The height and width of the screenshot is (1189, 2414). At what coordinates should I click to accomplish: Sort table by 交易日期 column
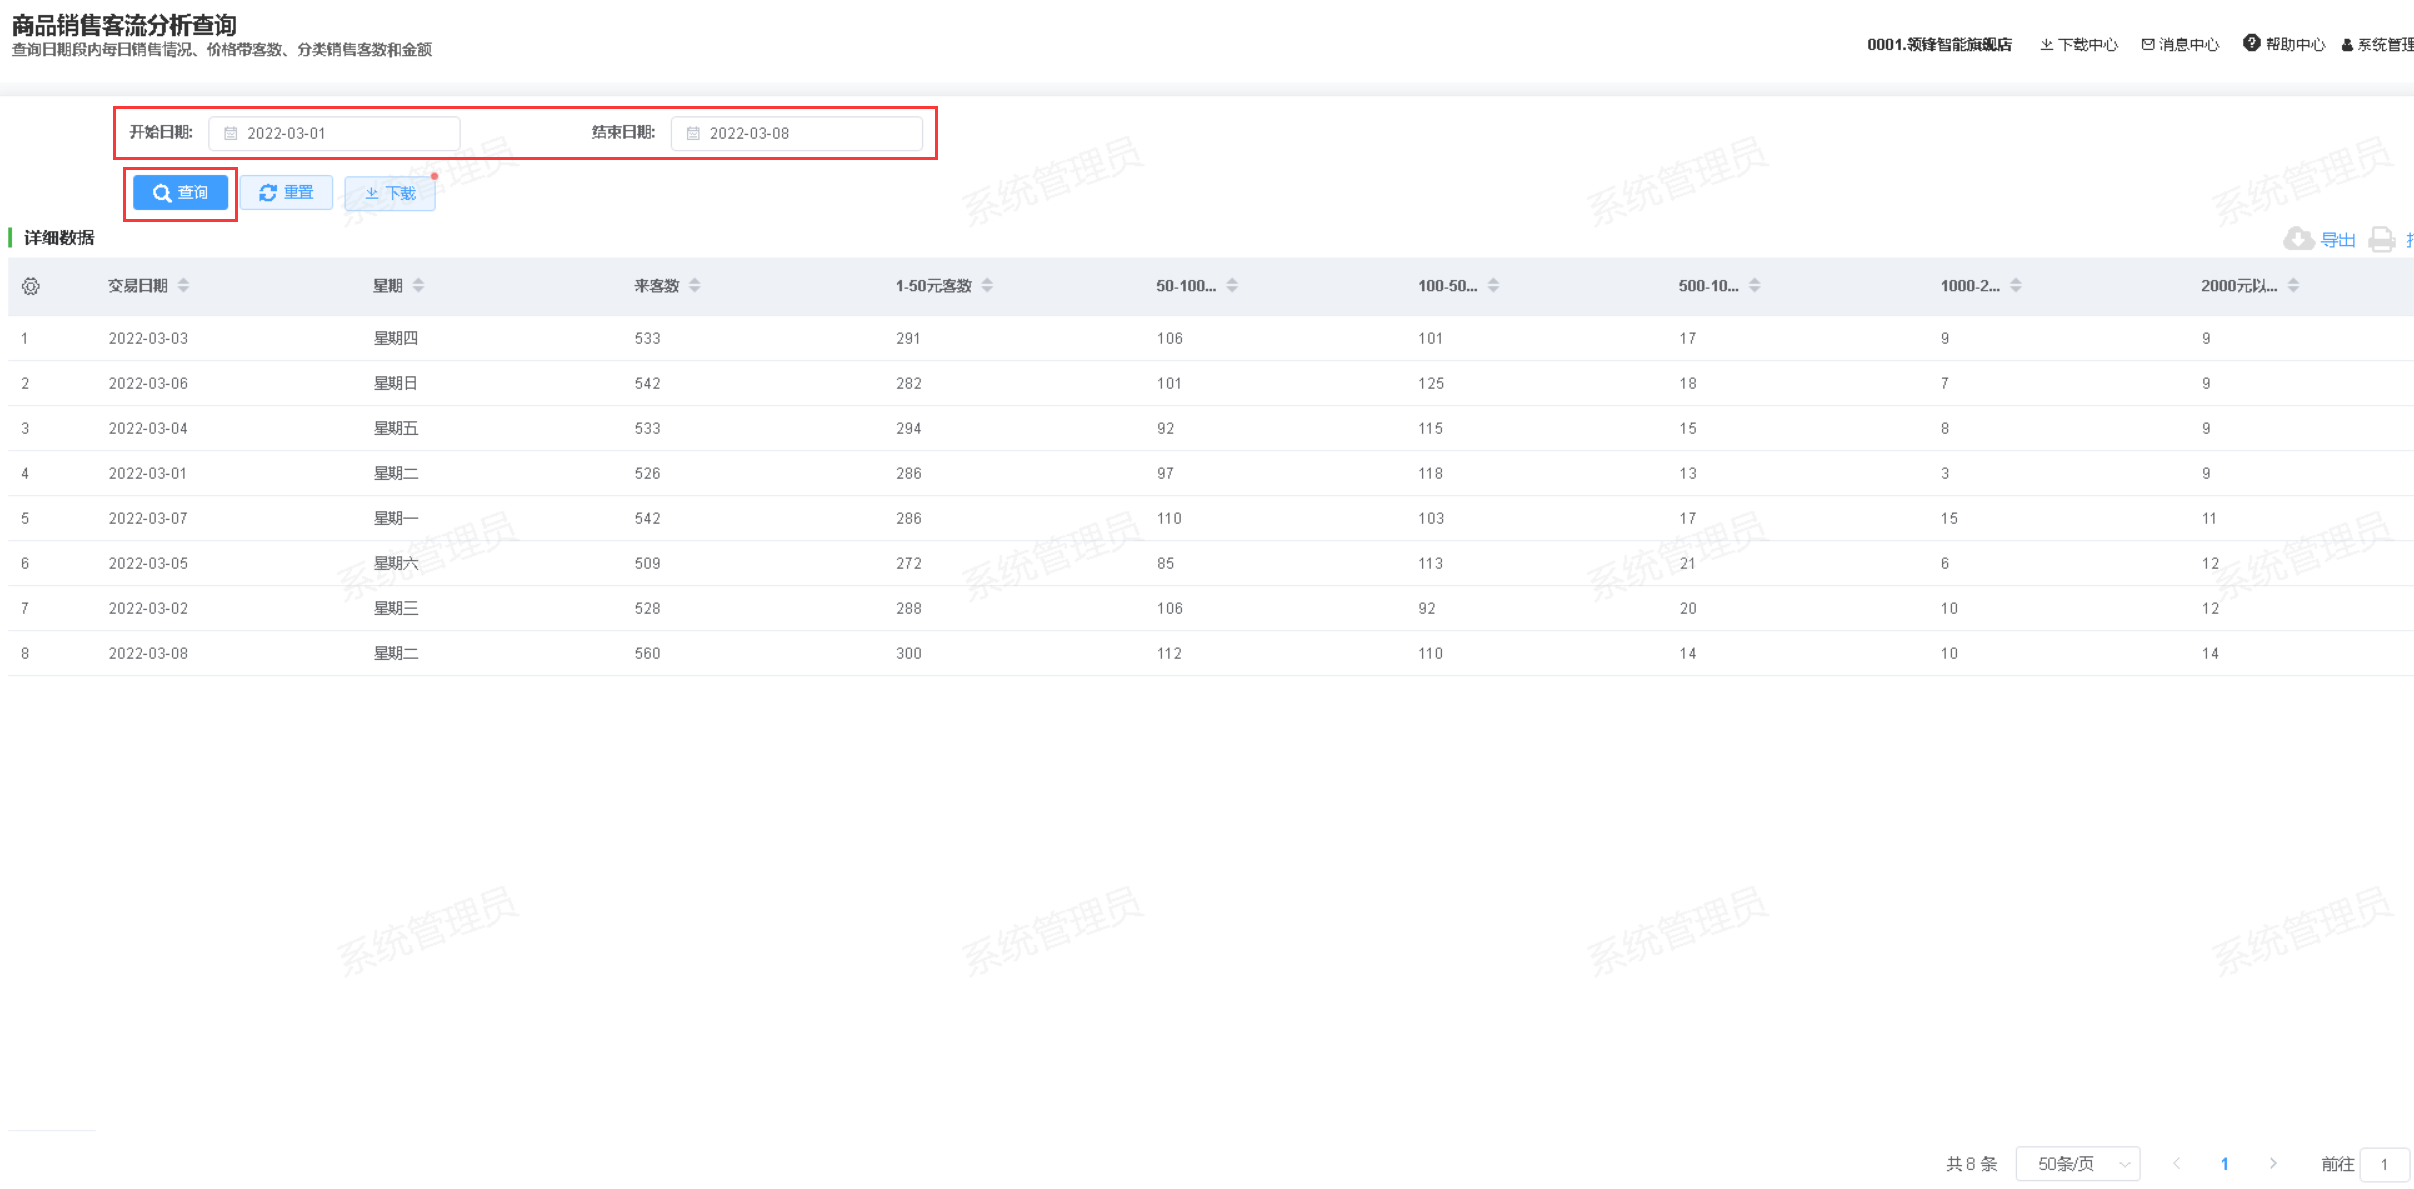coord(183,286)
